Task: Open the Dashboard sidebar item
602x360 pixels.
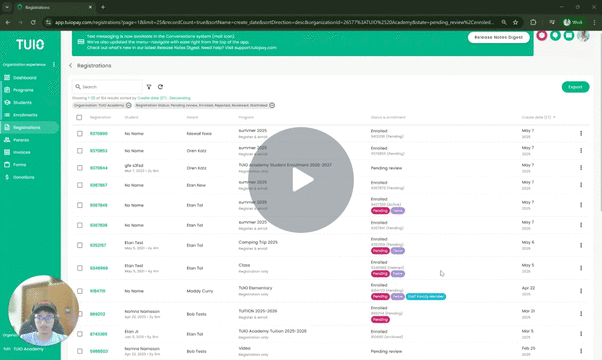Action: pos(25,78)
